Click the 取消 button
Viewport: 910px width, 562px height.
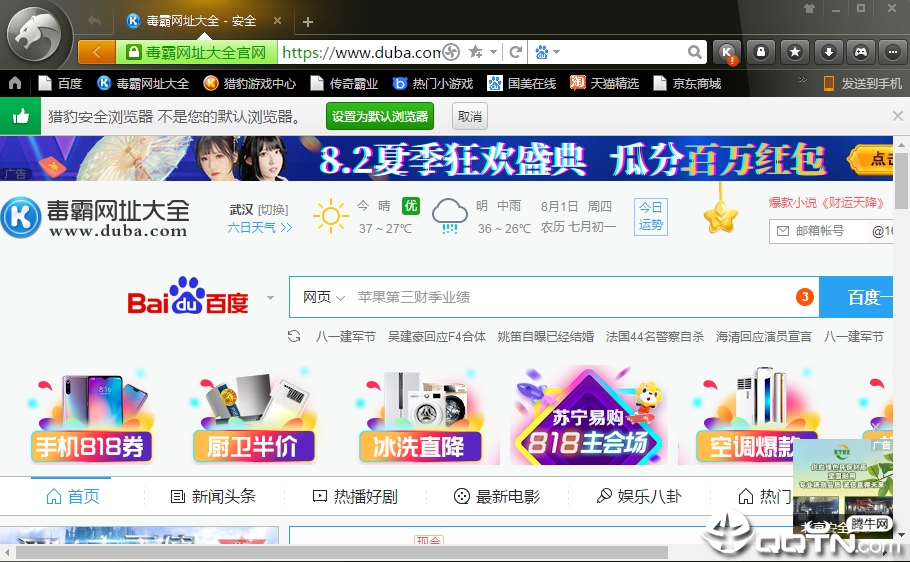click(x=470, y=116)
